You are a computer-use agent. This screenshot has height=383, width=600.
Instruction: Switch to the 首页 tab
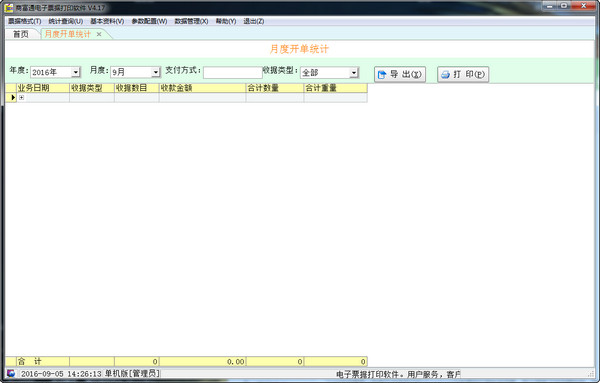(x=21, y=34)
